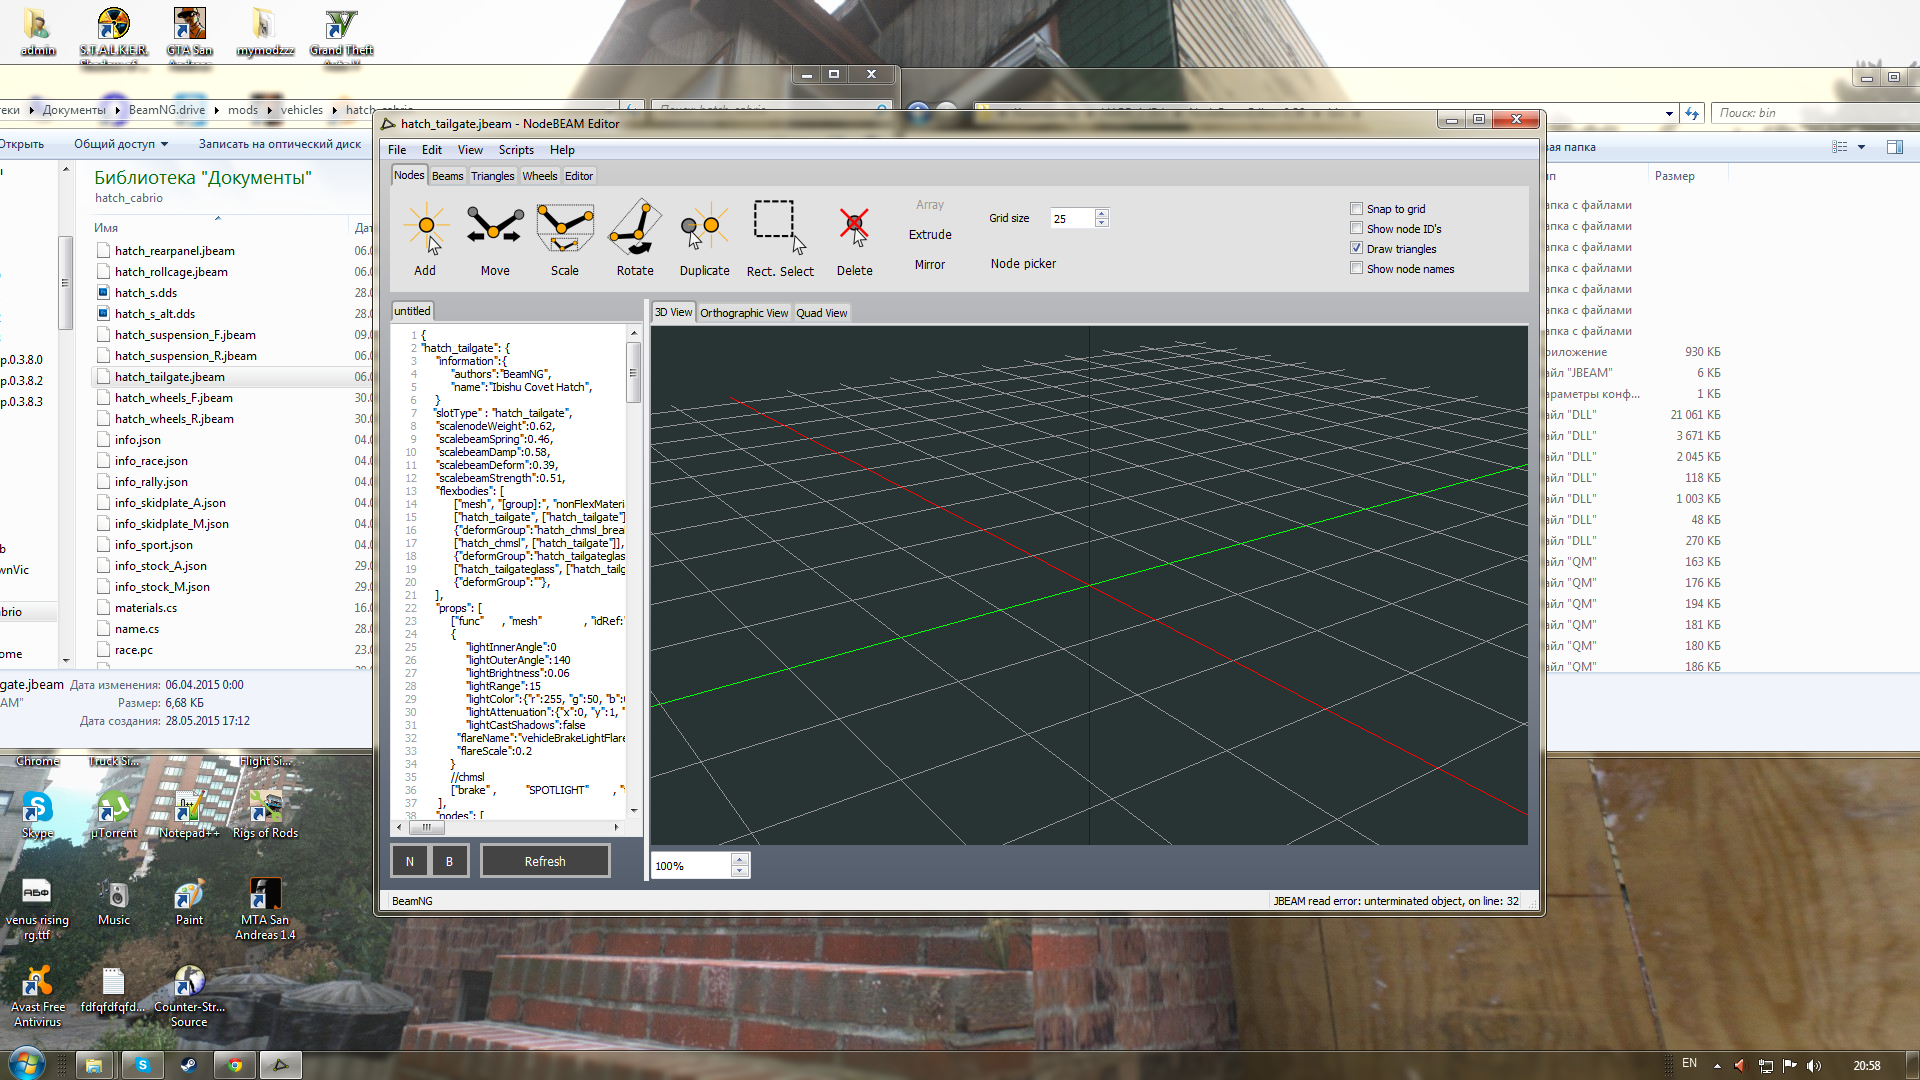Click Windows Start button
This screenshot has width=1920, height=1080.
tap(27, 1064)
